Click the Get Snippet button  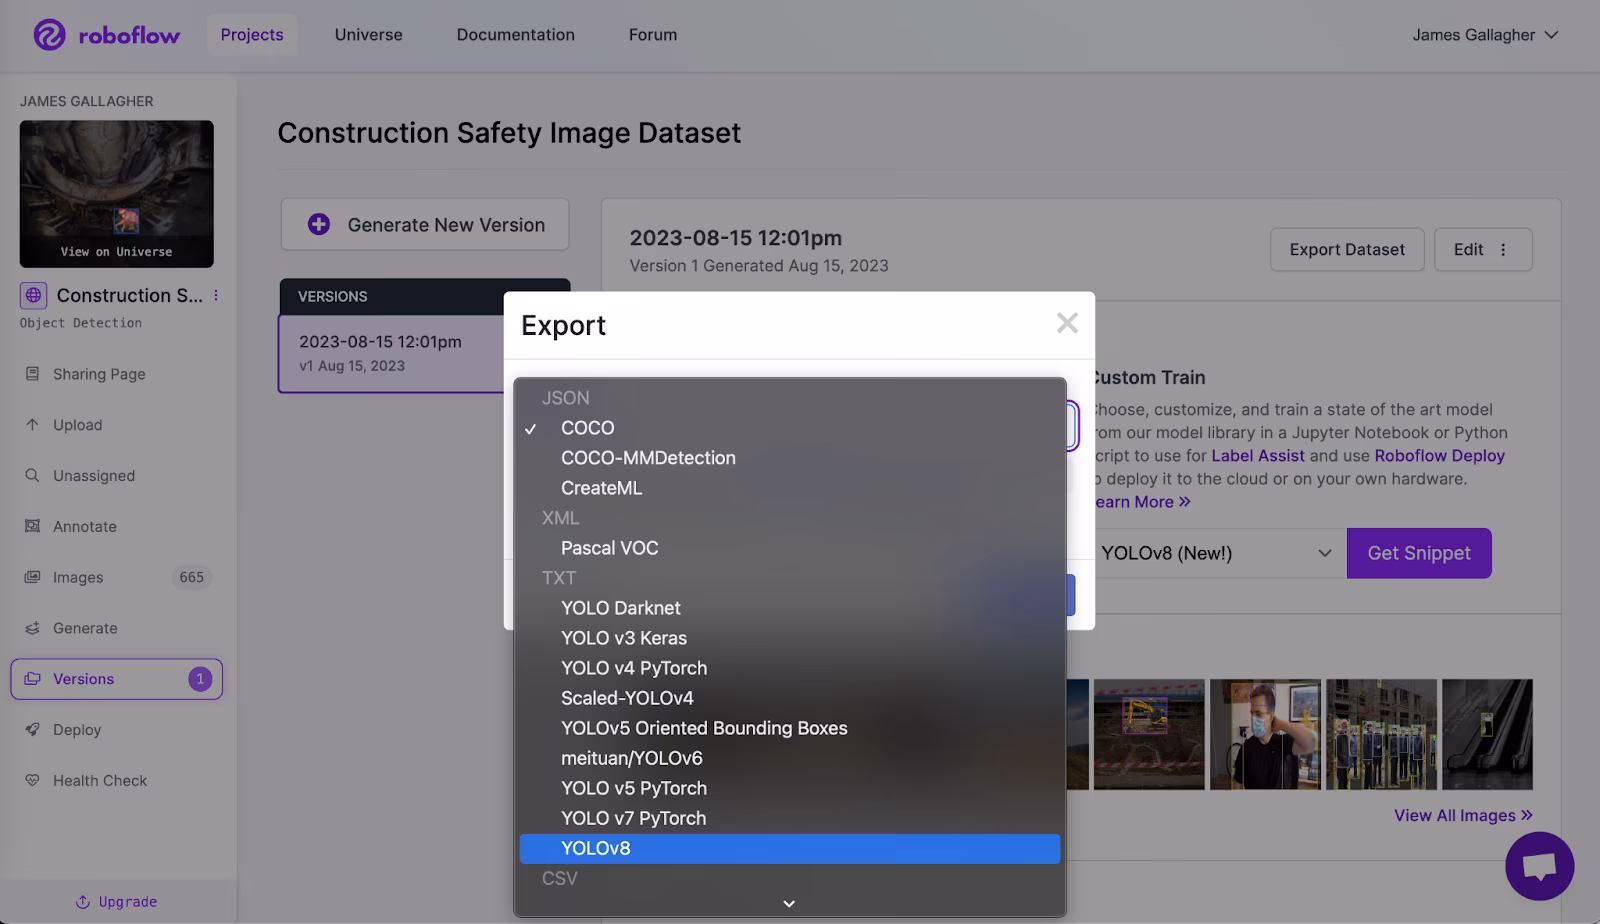pos(1419,553)
